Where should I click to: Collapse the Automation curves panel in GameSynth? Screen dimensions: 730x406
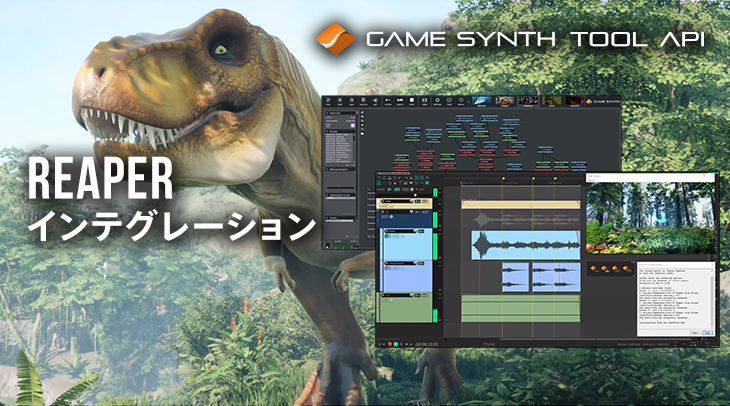[327, 195]
